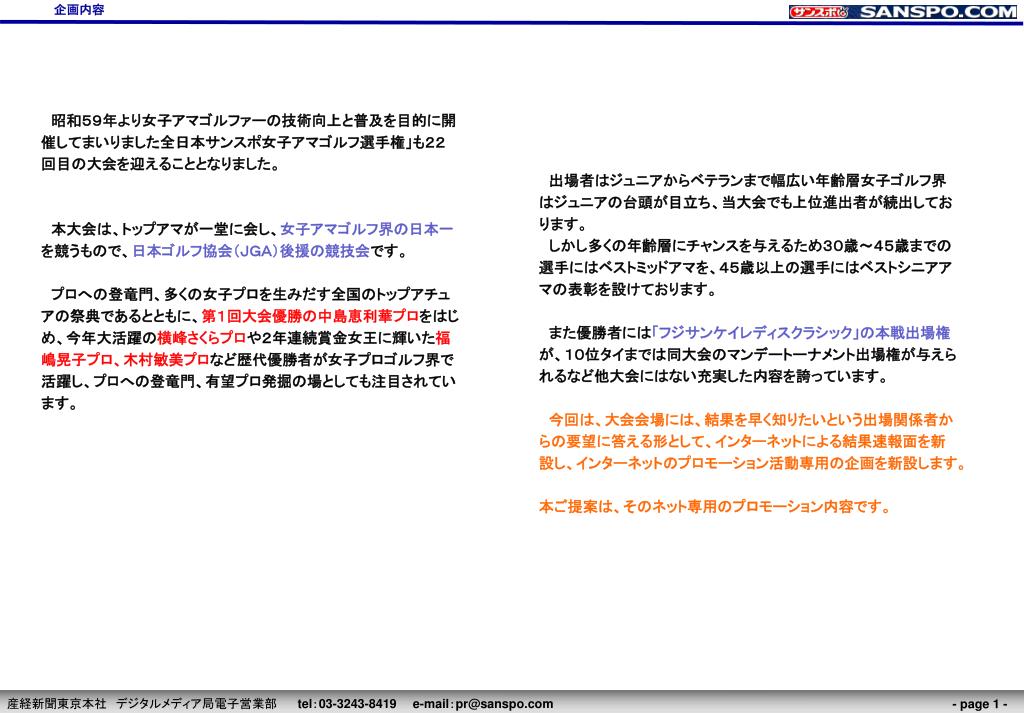Click red text 木村敏美プロ
The height and width of the screenshot is (713, 1024).
167,360
